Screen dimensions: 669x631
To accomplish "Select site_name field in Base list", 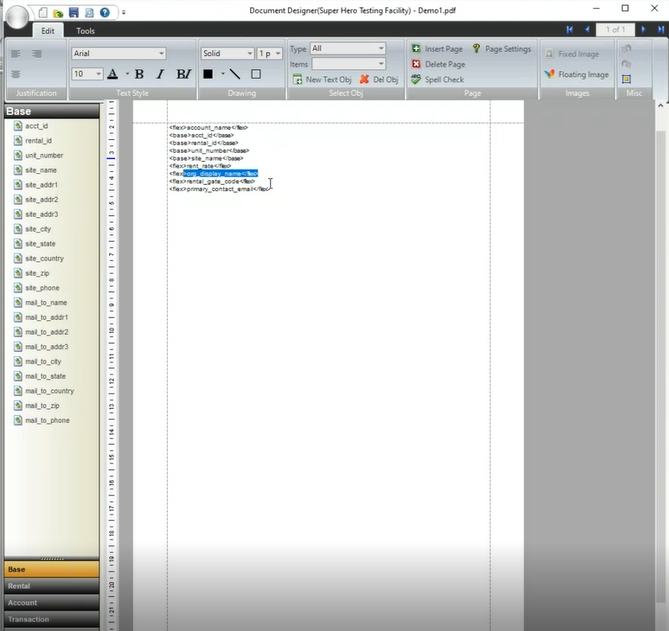I will [35, 170].
